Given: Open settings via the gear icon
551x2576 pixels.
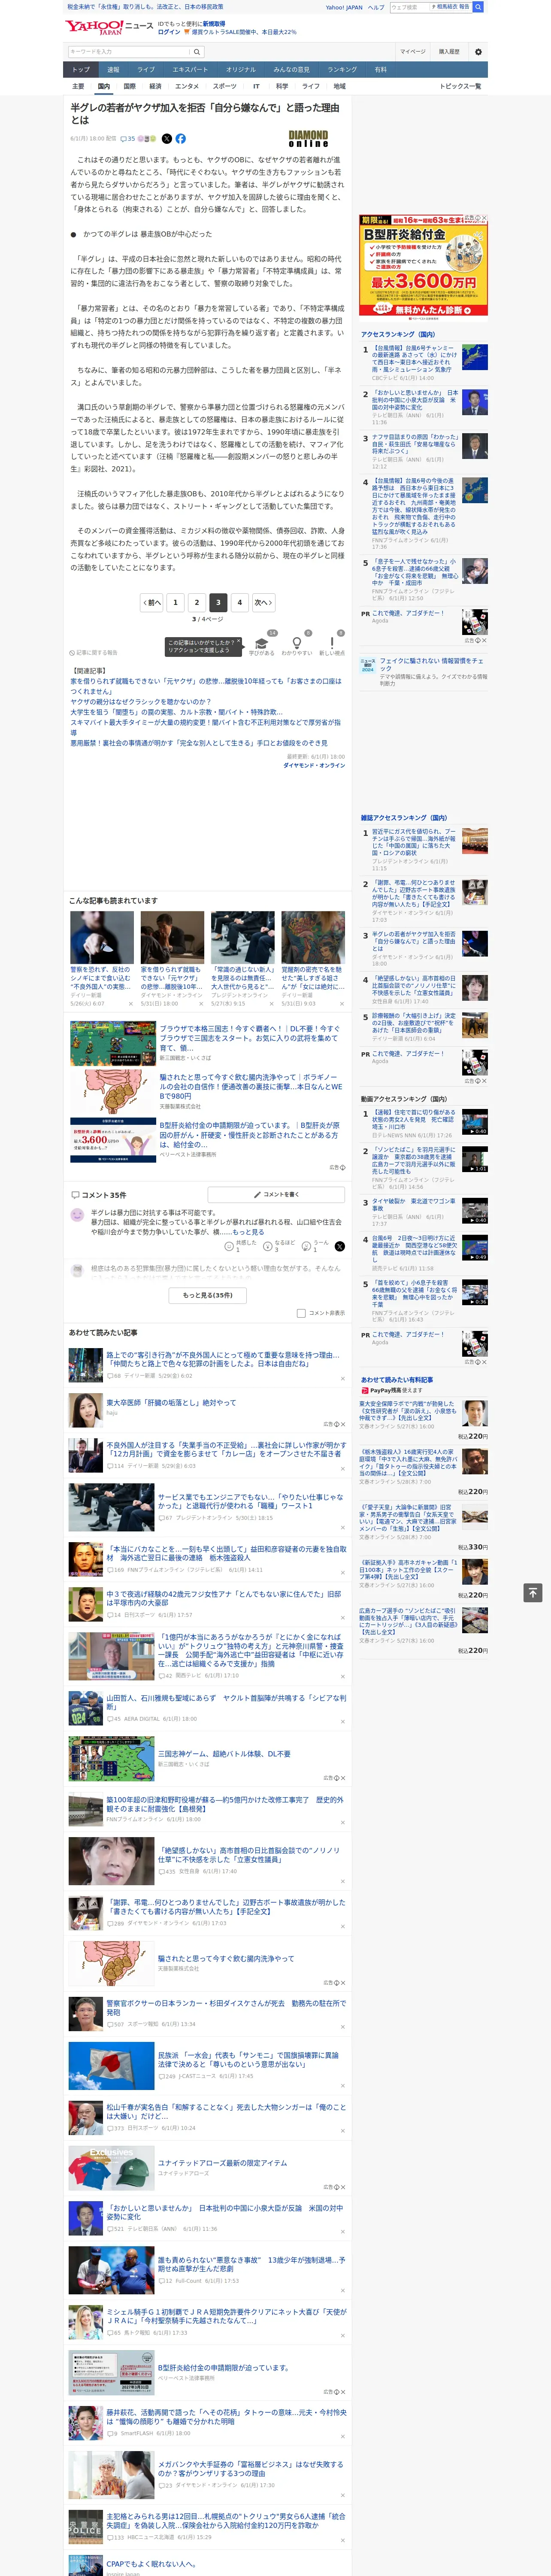Looking at the screenshot, I should tap(478, 51).
